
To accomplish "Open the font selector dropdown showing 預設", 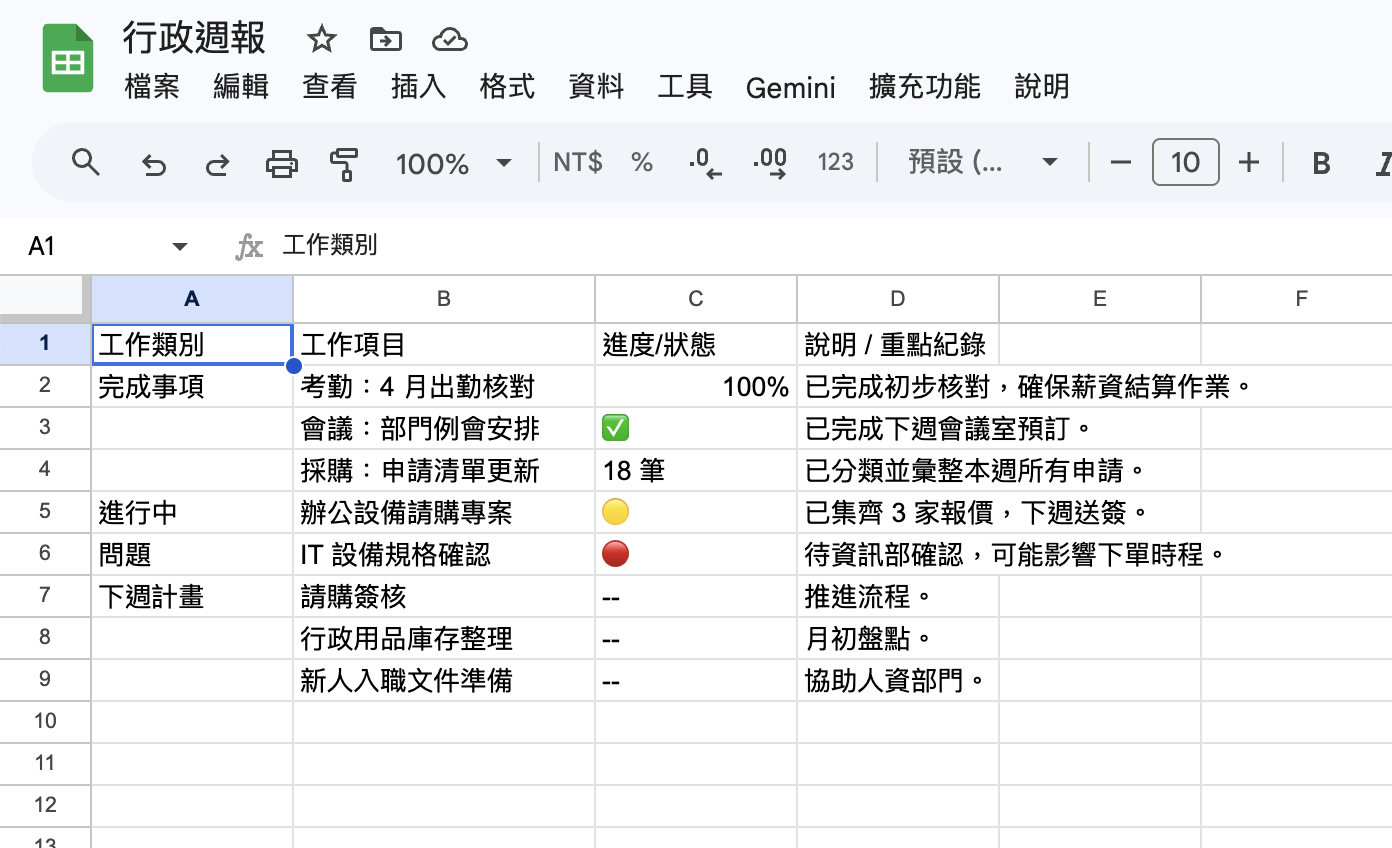I will 985,162.
